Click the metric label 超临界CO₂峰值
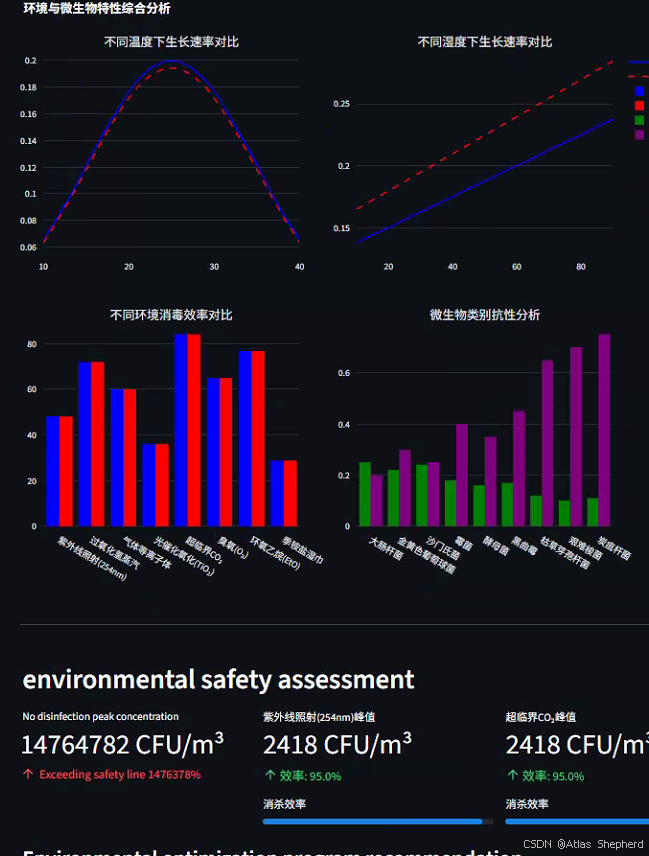 540,717
